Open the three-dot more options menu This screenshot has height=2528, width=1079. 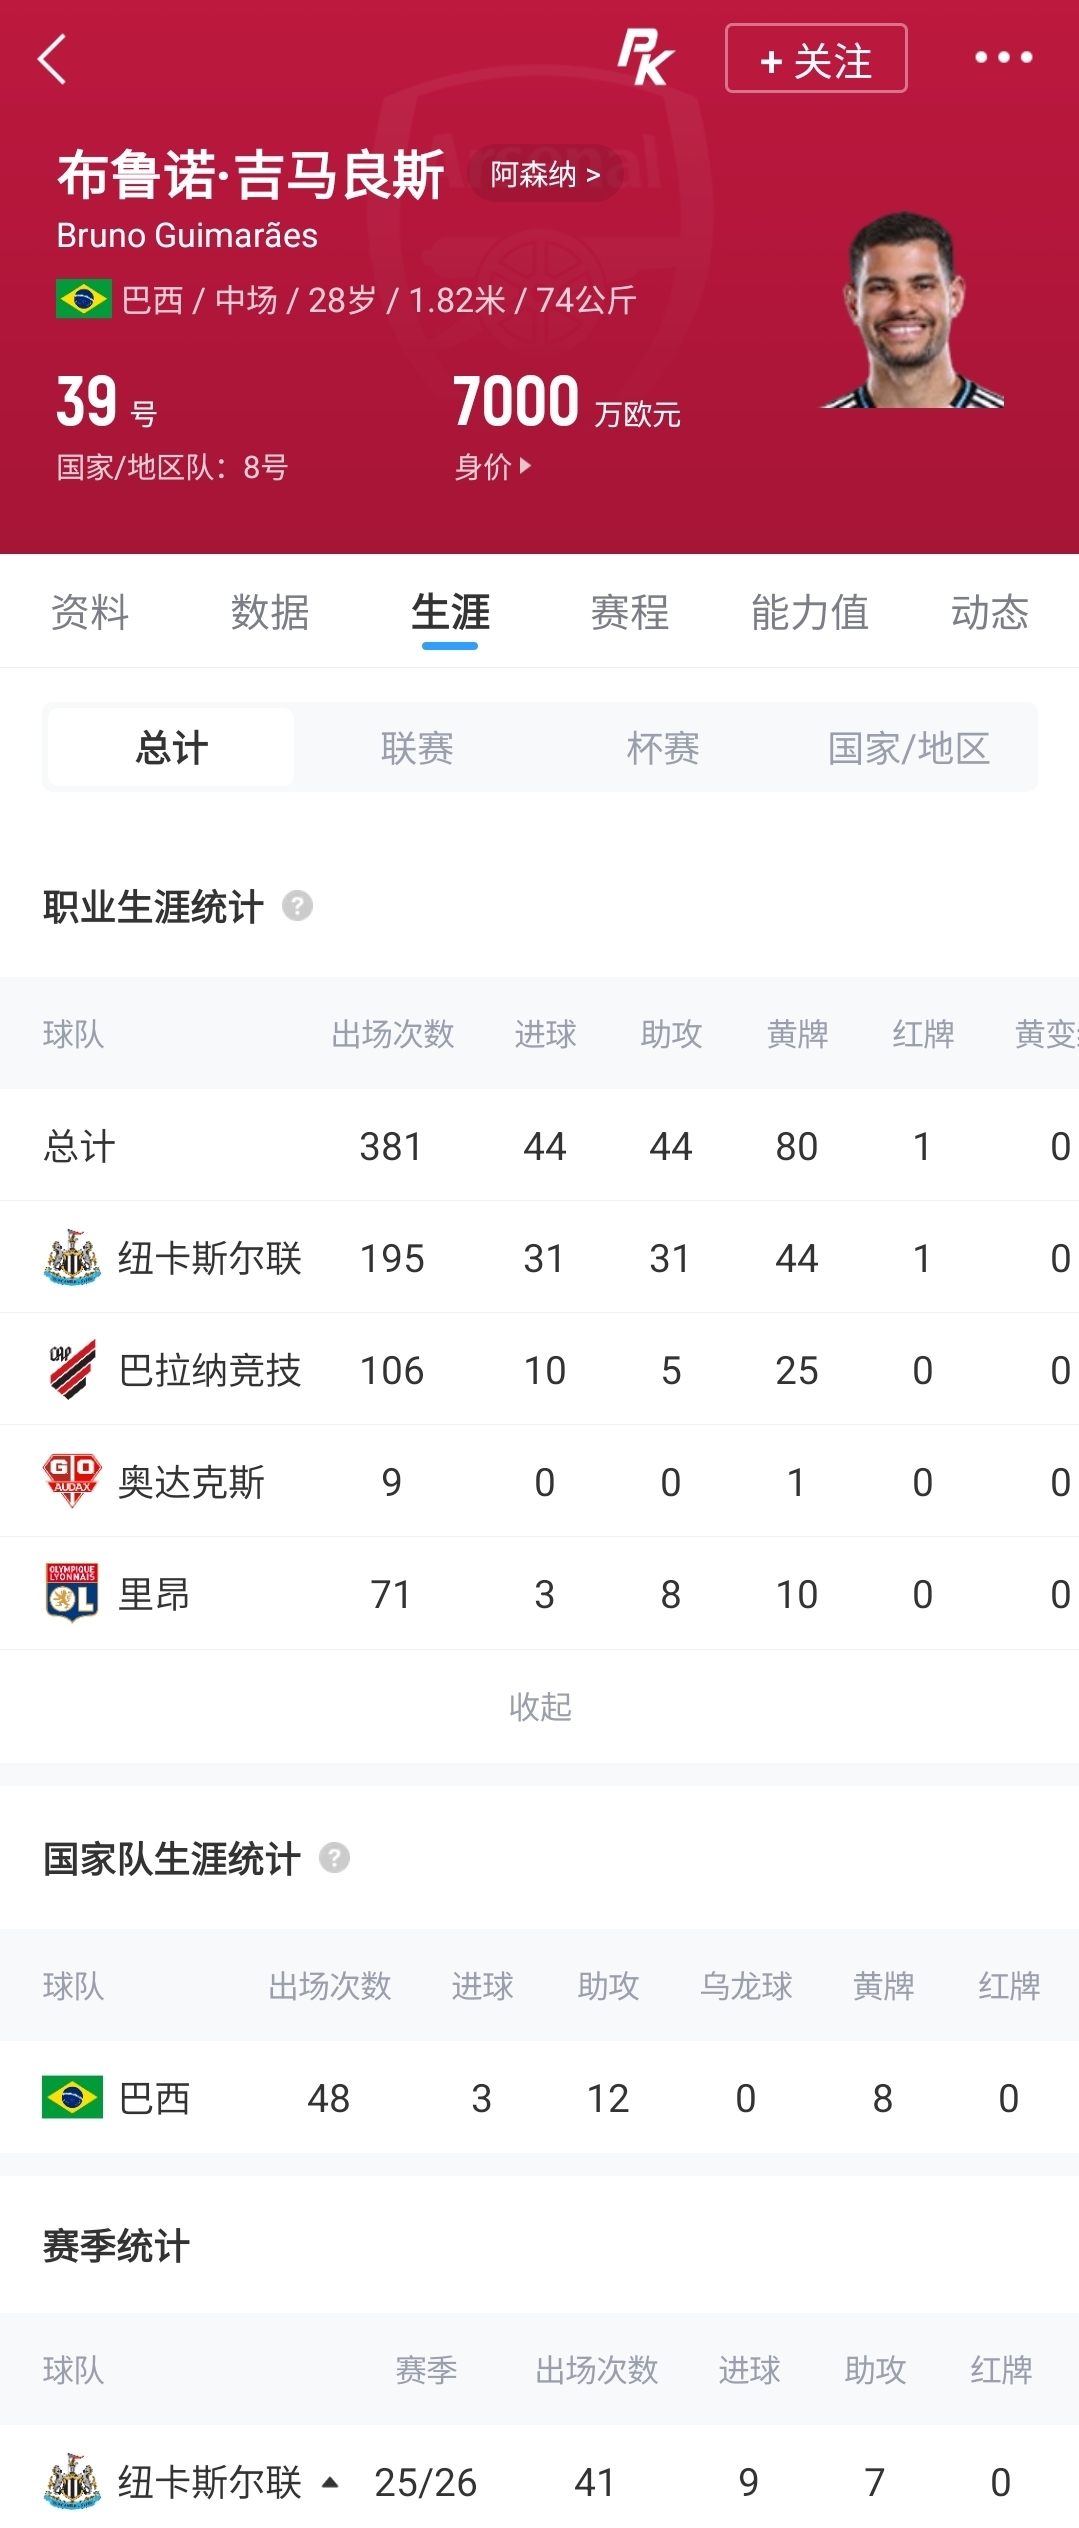pos(1004,58)
